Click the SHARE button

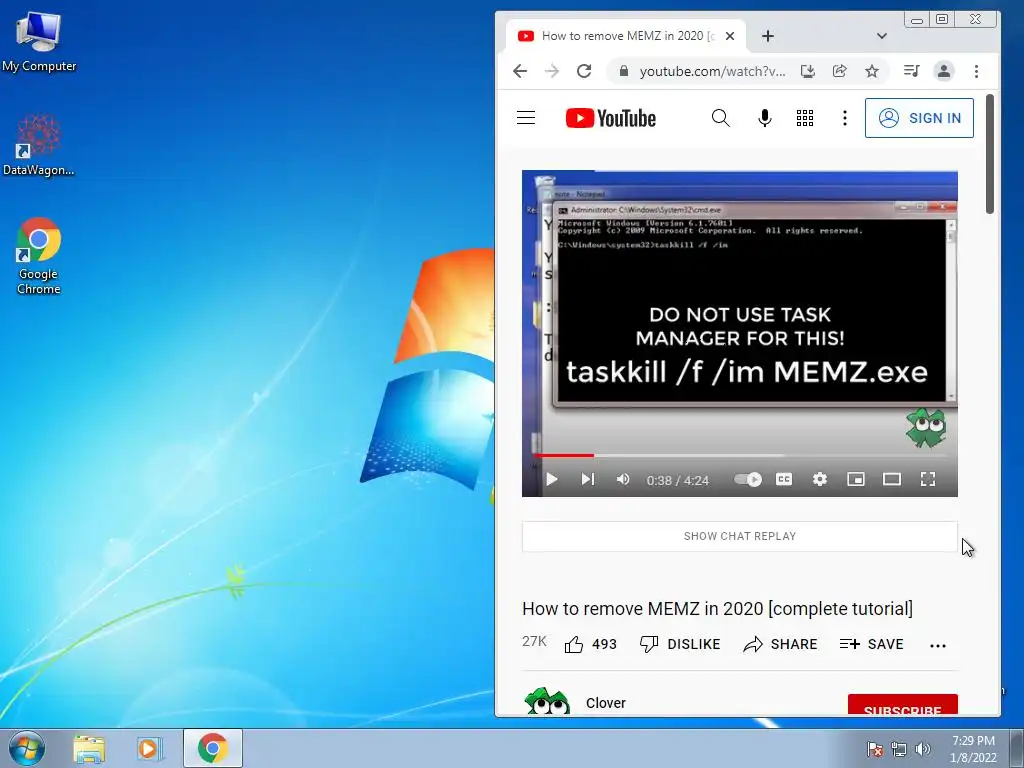tap(780, 645)
